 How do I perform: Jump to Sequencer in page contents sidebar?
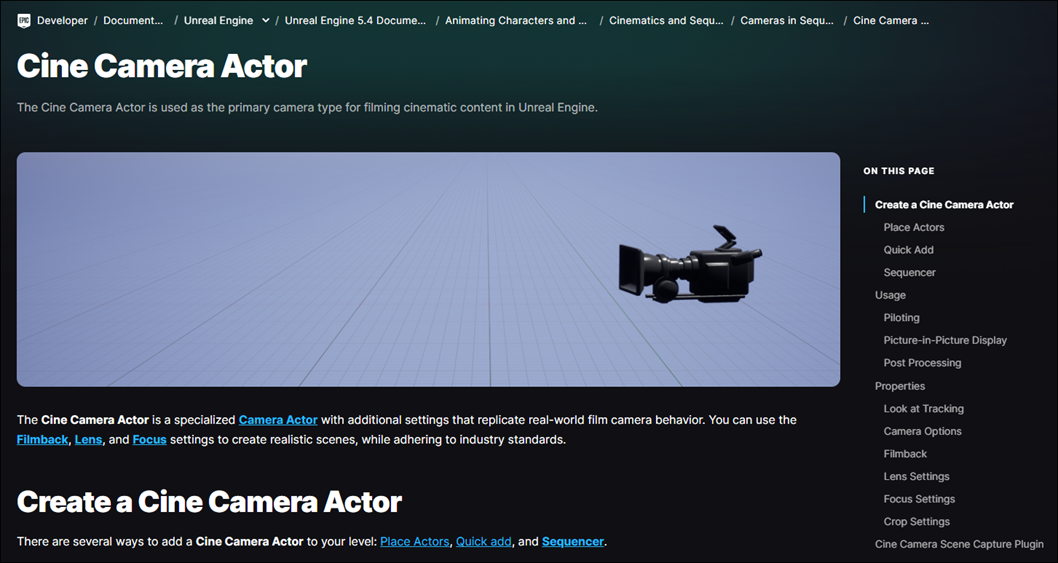click(x=910, y=273)
